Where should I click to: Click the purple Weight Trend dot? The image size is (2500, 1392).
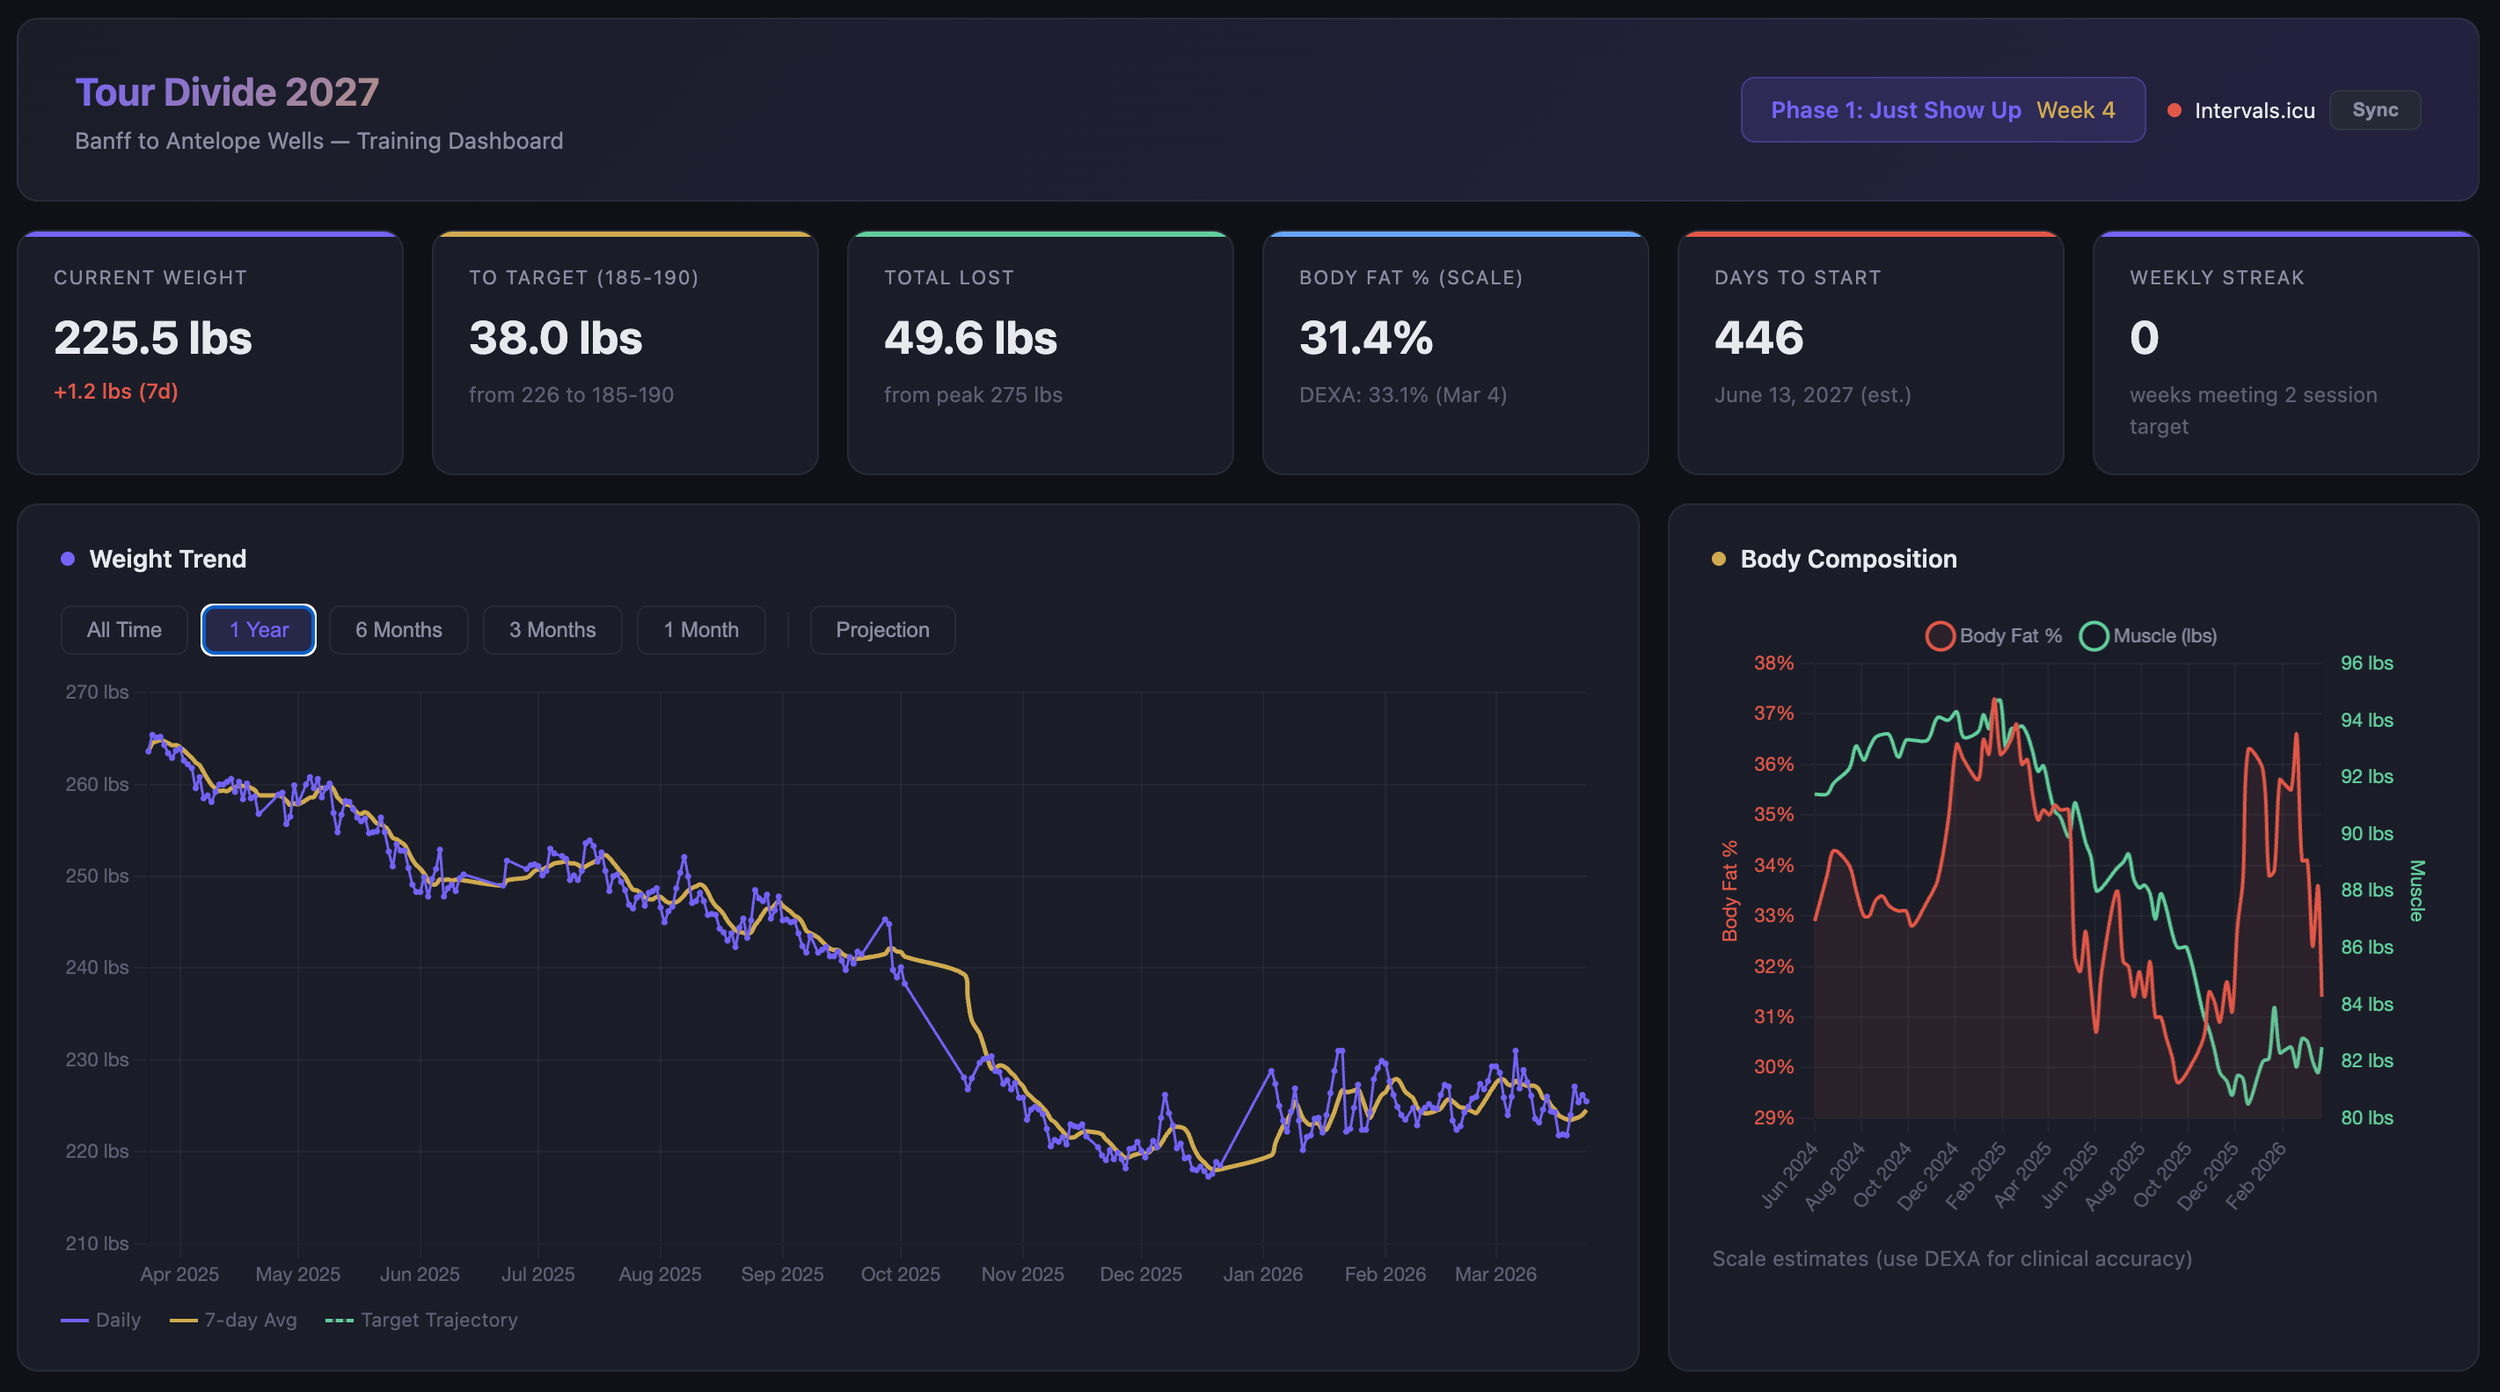68,559
